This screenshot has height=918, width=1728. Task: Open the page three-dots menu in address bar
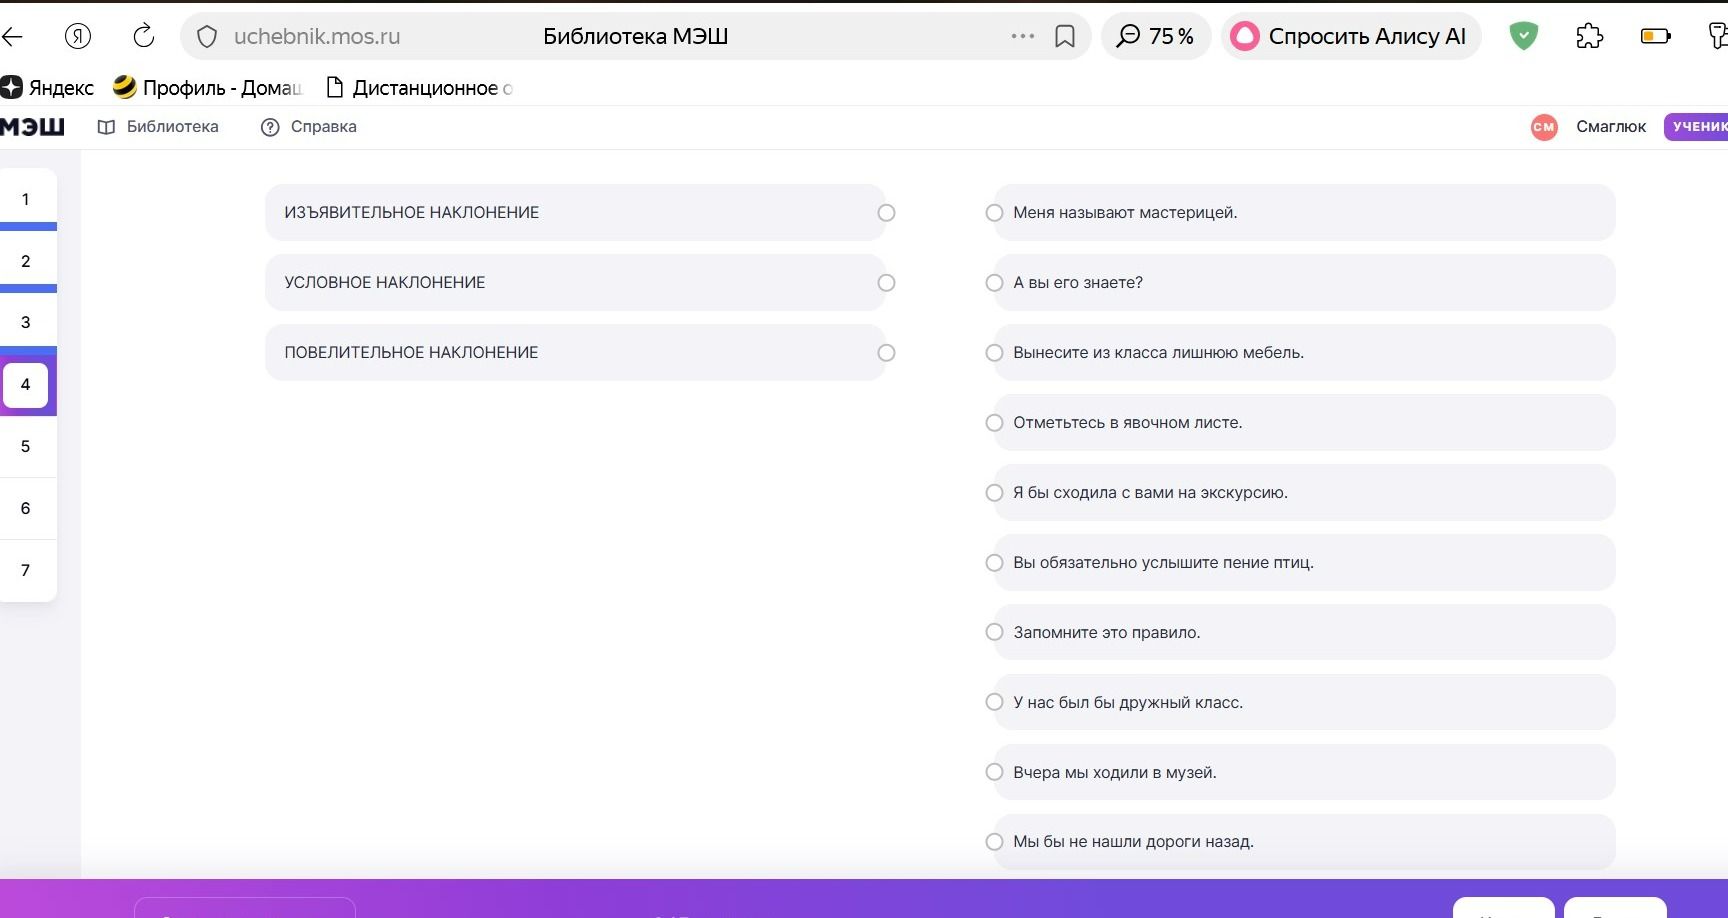click(x=1022, y=36)
